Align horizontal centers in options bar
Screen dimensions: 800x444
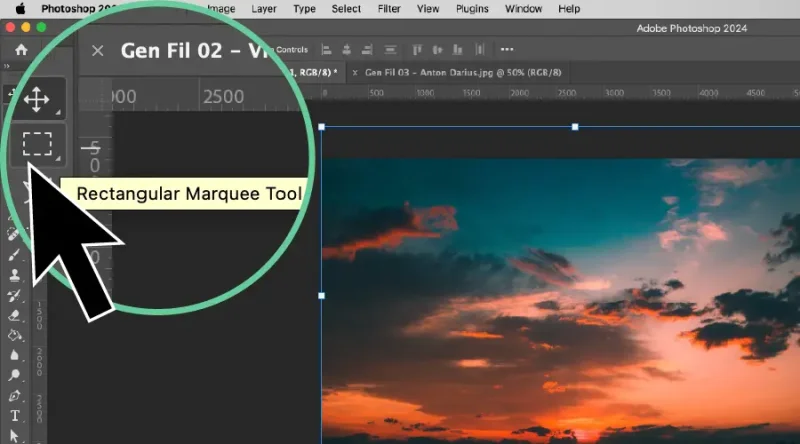pos(346,50)
